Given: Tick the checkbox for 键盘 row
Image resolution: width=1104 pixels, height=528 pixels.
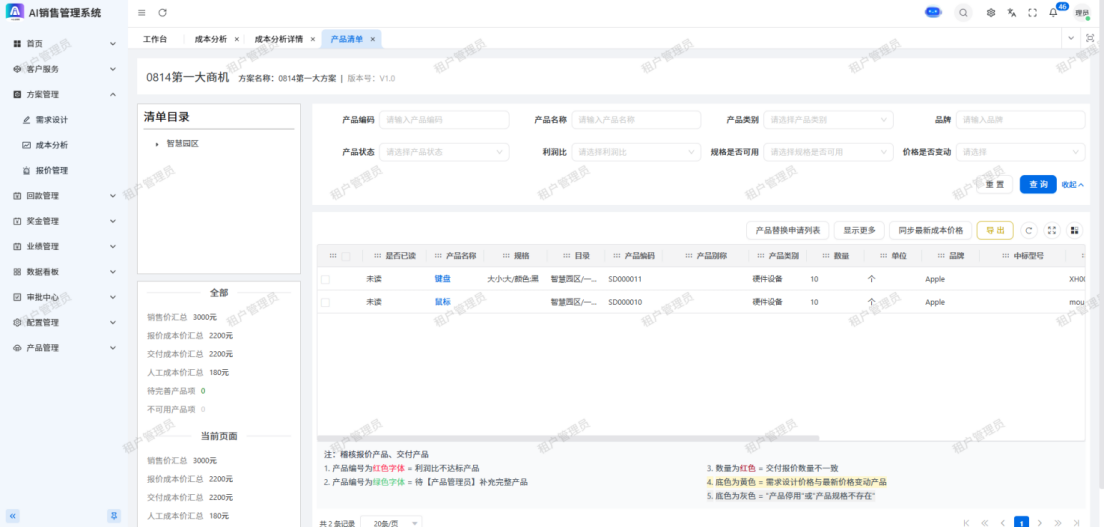Looking at the screenshot, I should click(x=325, y=279).
